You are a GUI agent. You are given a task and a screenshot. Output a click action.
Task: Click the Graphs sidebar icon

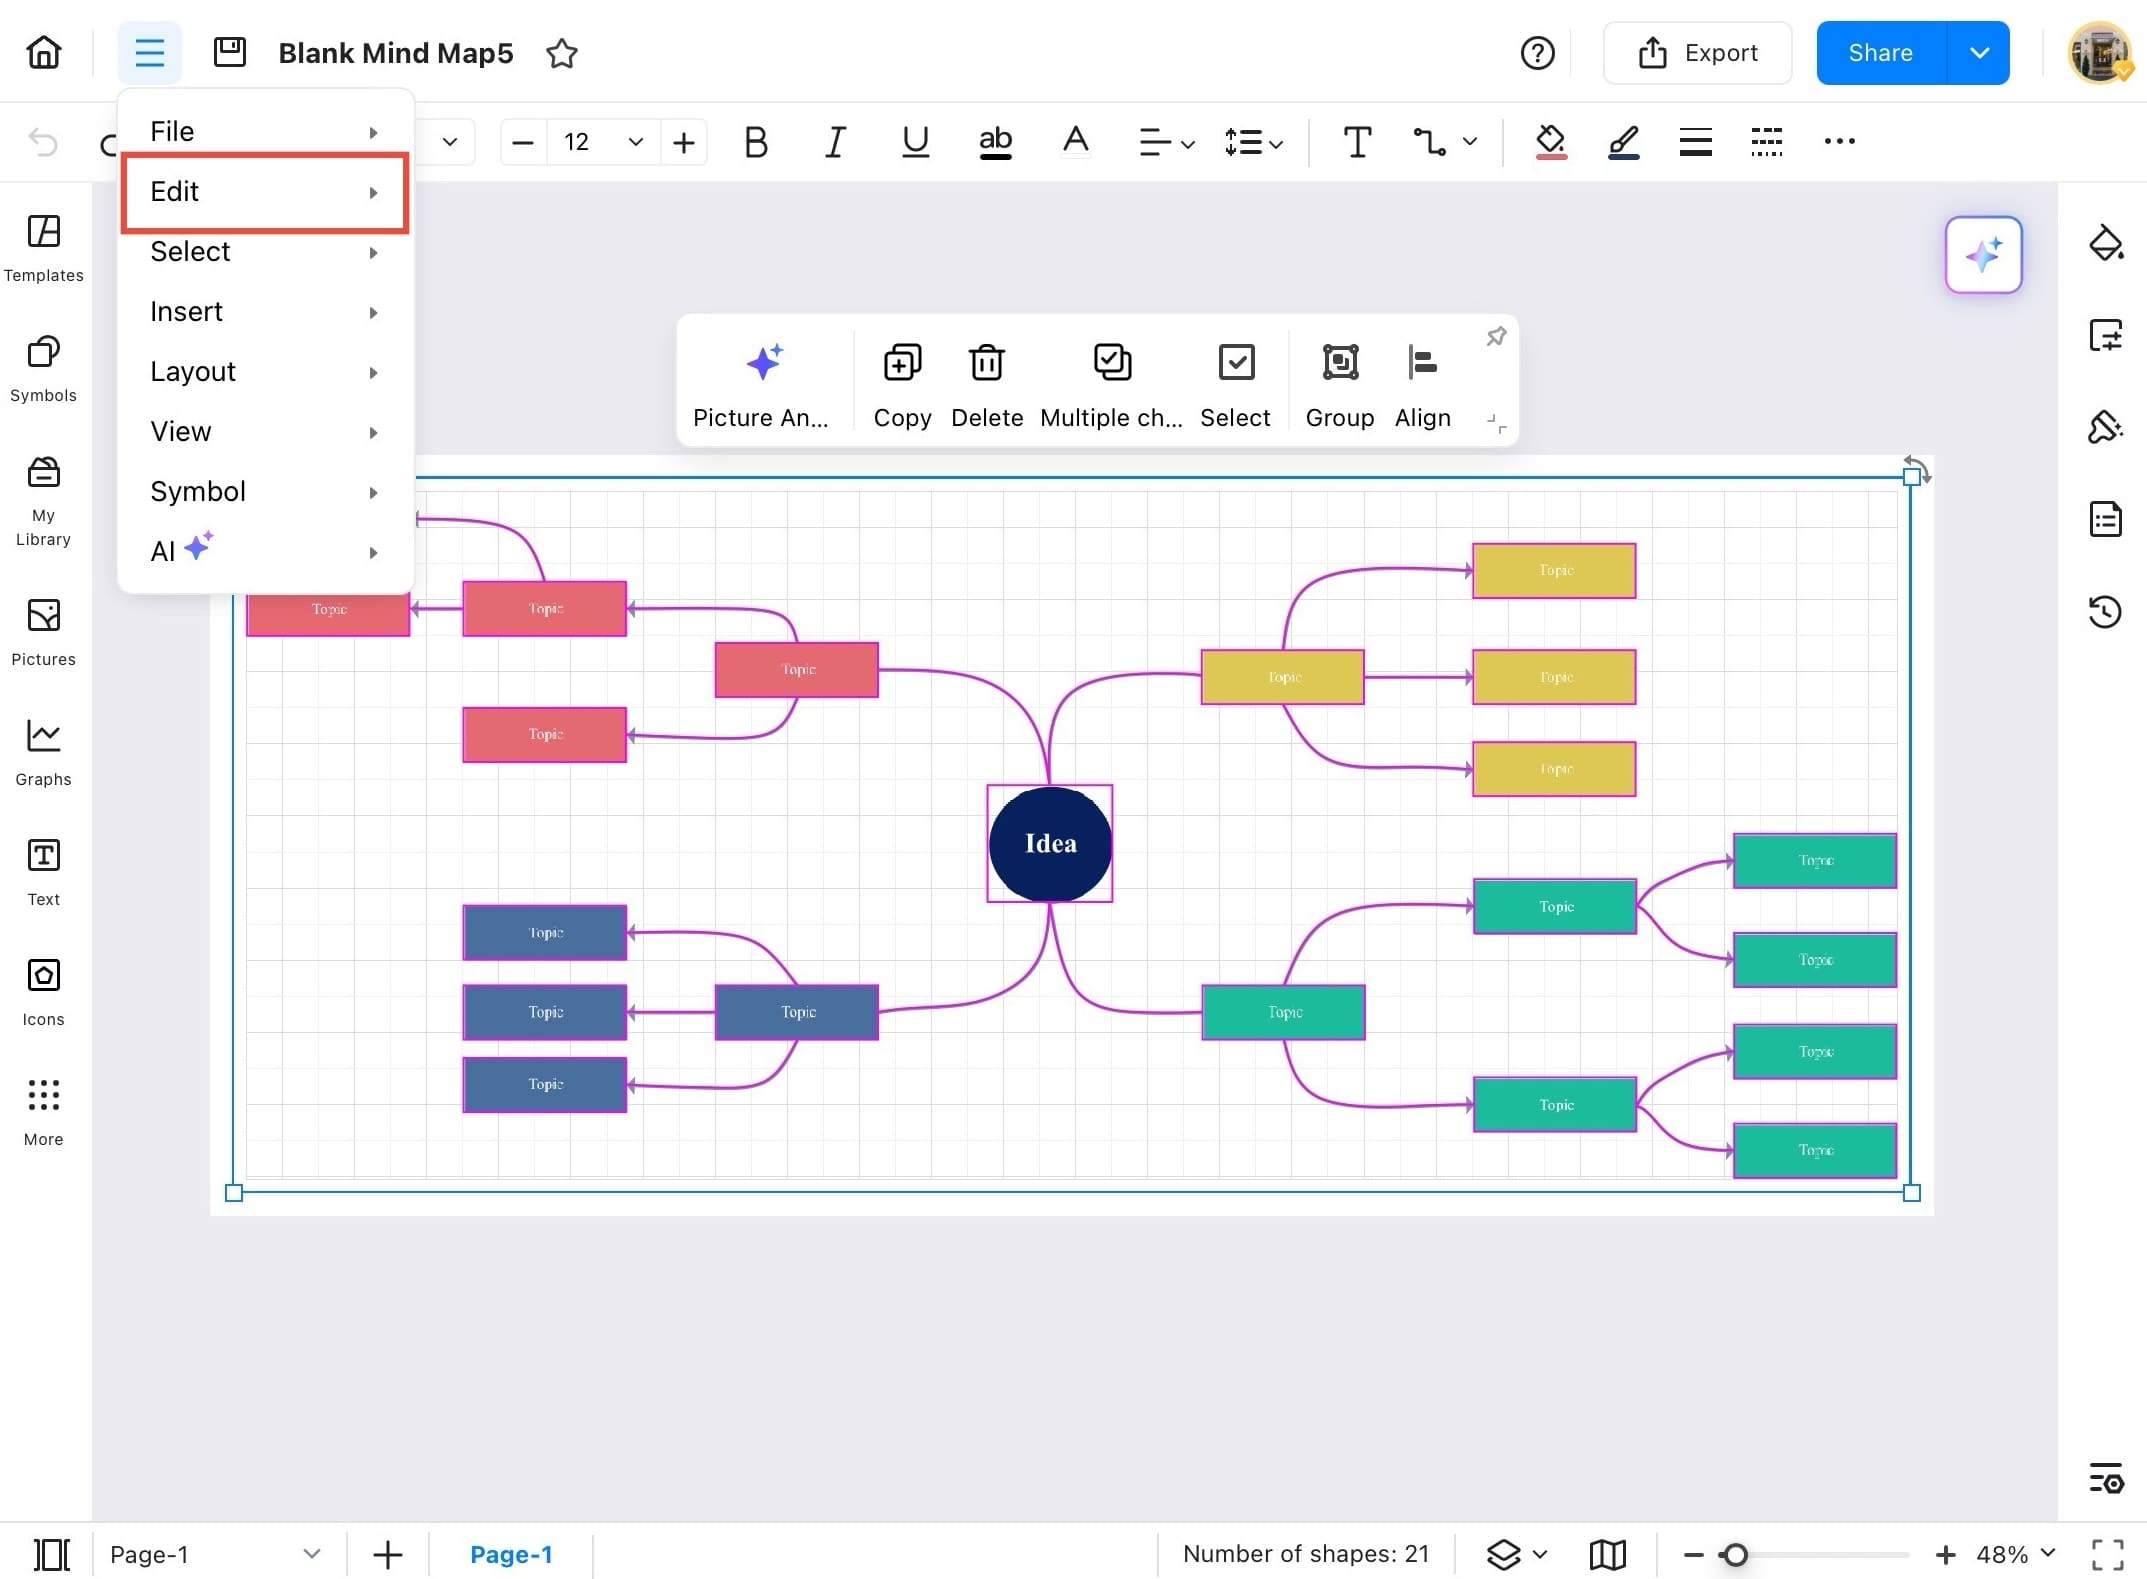coord(43,751)
